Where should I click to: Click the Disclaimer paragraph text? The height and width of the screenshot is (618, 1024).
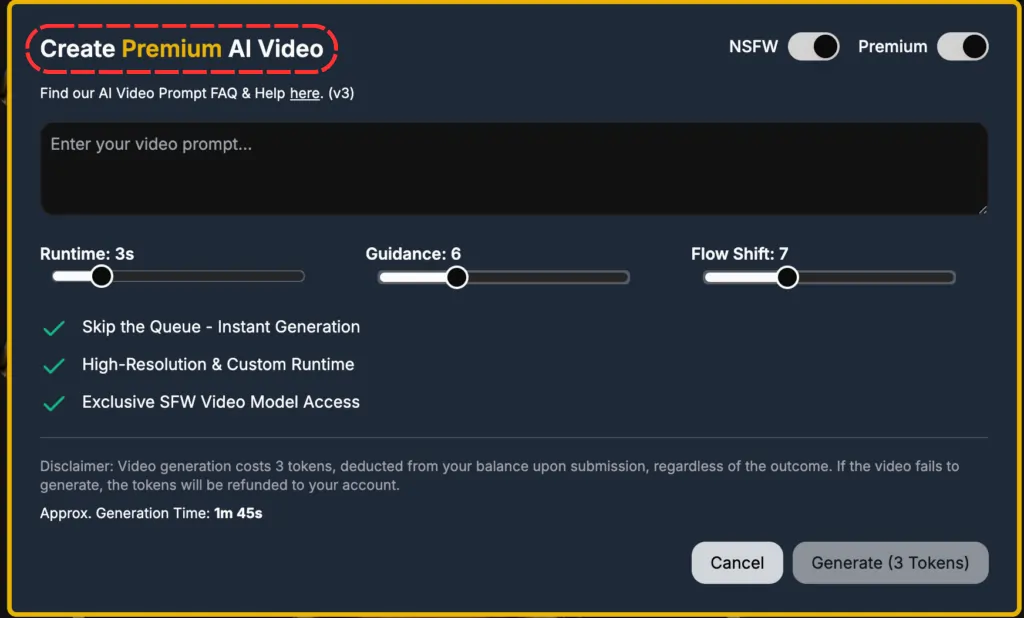tap(500, 476)
